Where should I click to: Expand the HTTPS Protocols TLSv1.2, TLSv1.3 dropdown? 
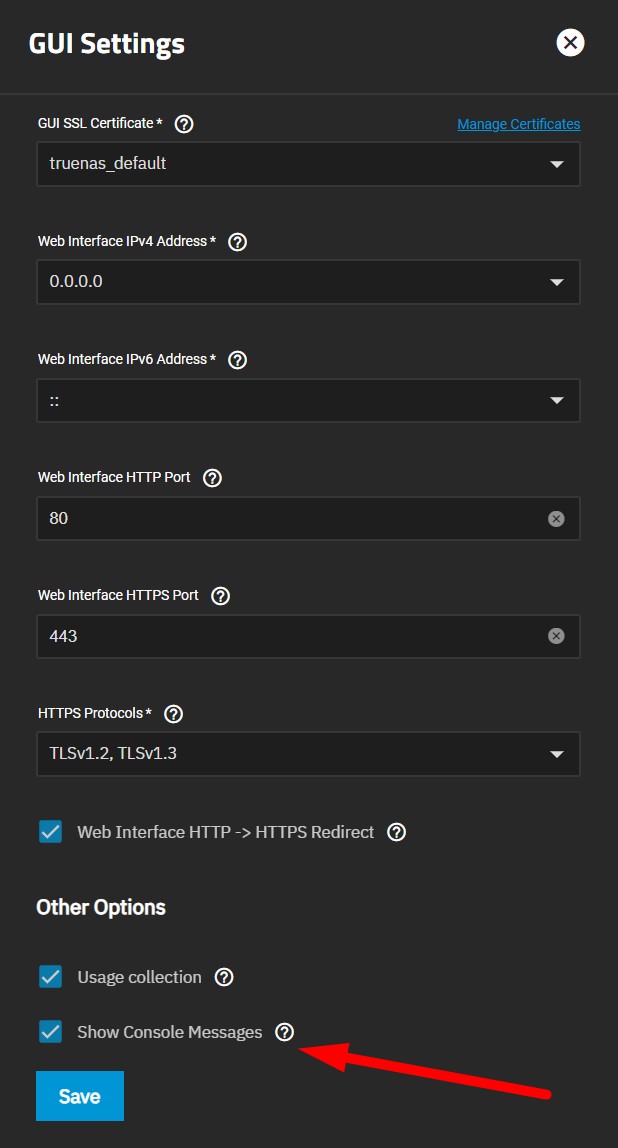coord(308,753)
